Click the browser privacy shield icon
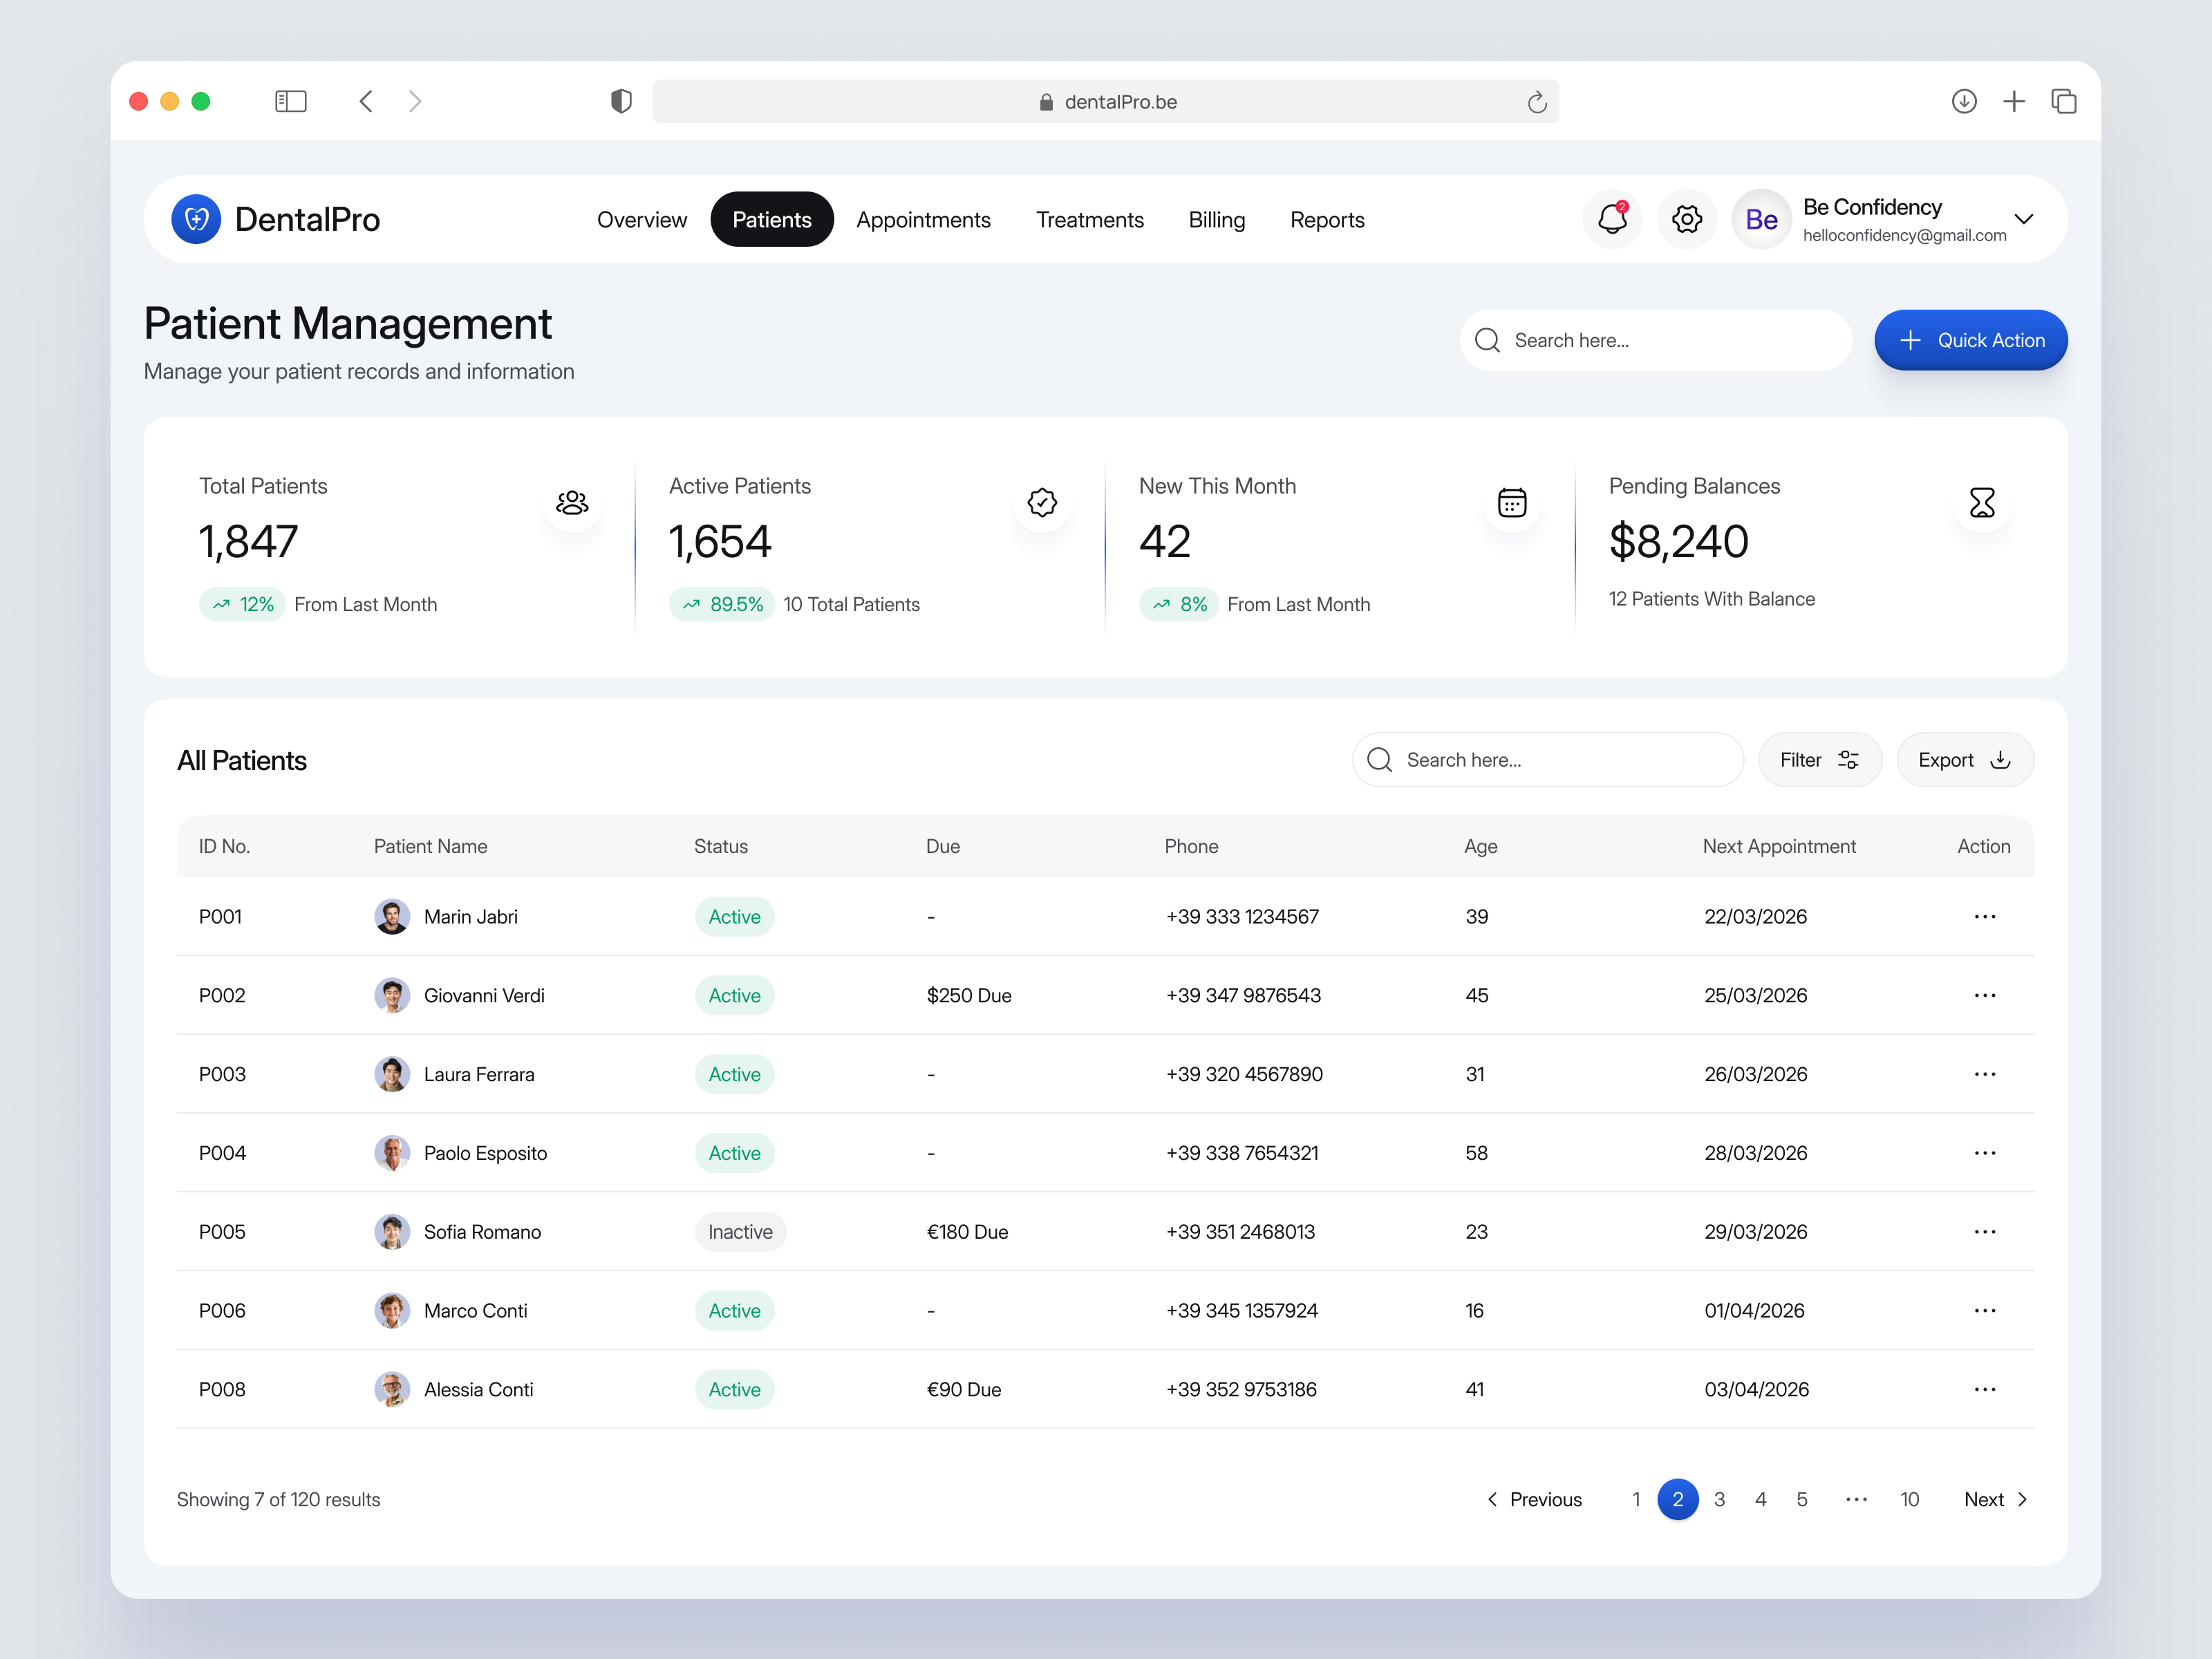2212x1659 pixels. (621, 101)
